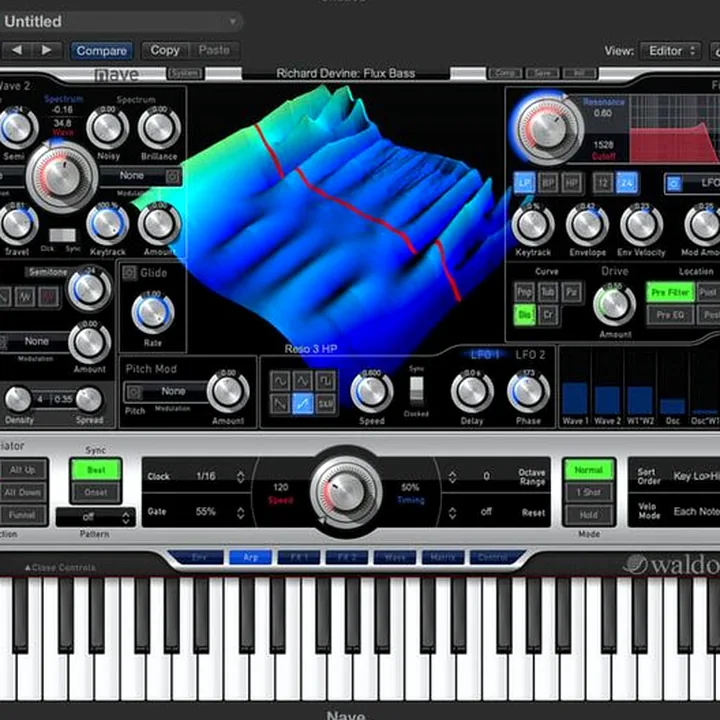Click the Drive Amount knob
Image resolution: width=720 pixels, height=720 pixels.
point(614,304)
